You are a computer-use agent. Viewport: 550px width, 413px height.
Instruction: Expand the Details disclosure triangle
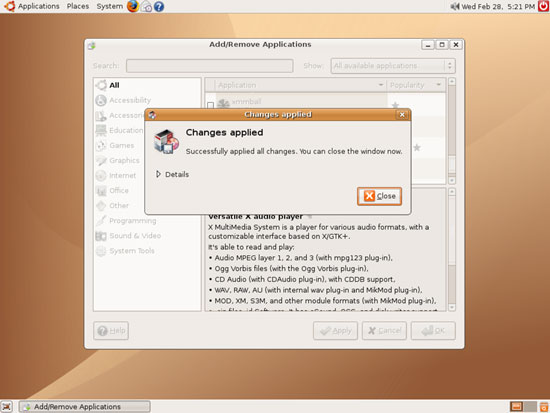click(x=158, y=174)
